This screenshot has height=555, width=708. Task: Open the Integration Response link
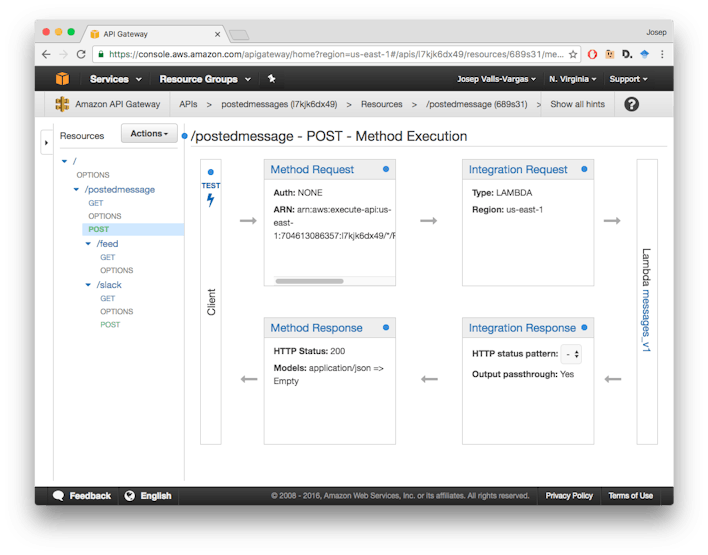coord(522,328)
